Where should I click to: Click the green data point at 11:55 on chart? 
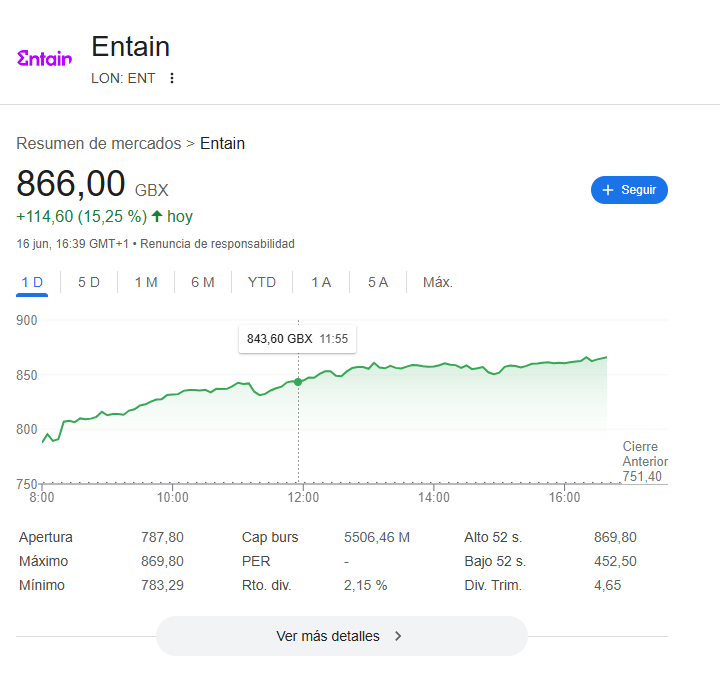tap(298, 382)
